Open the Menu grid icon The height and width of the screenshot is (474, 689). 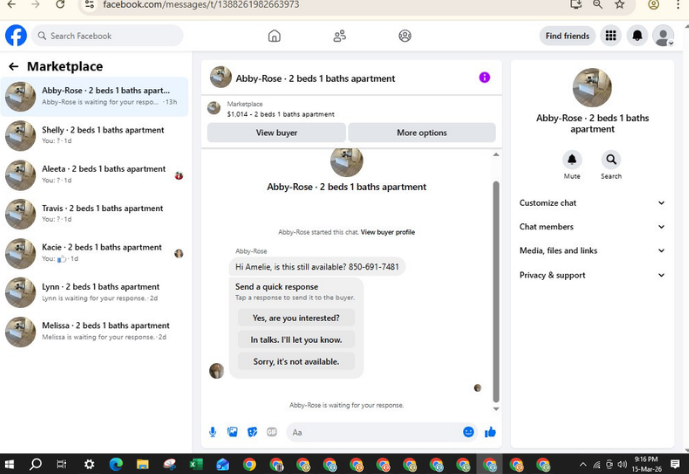[610, 36]
